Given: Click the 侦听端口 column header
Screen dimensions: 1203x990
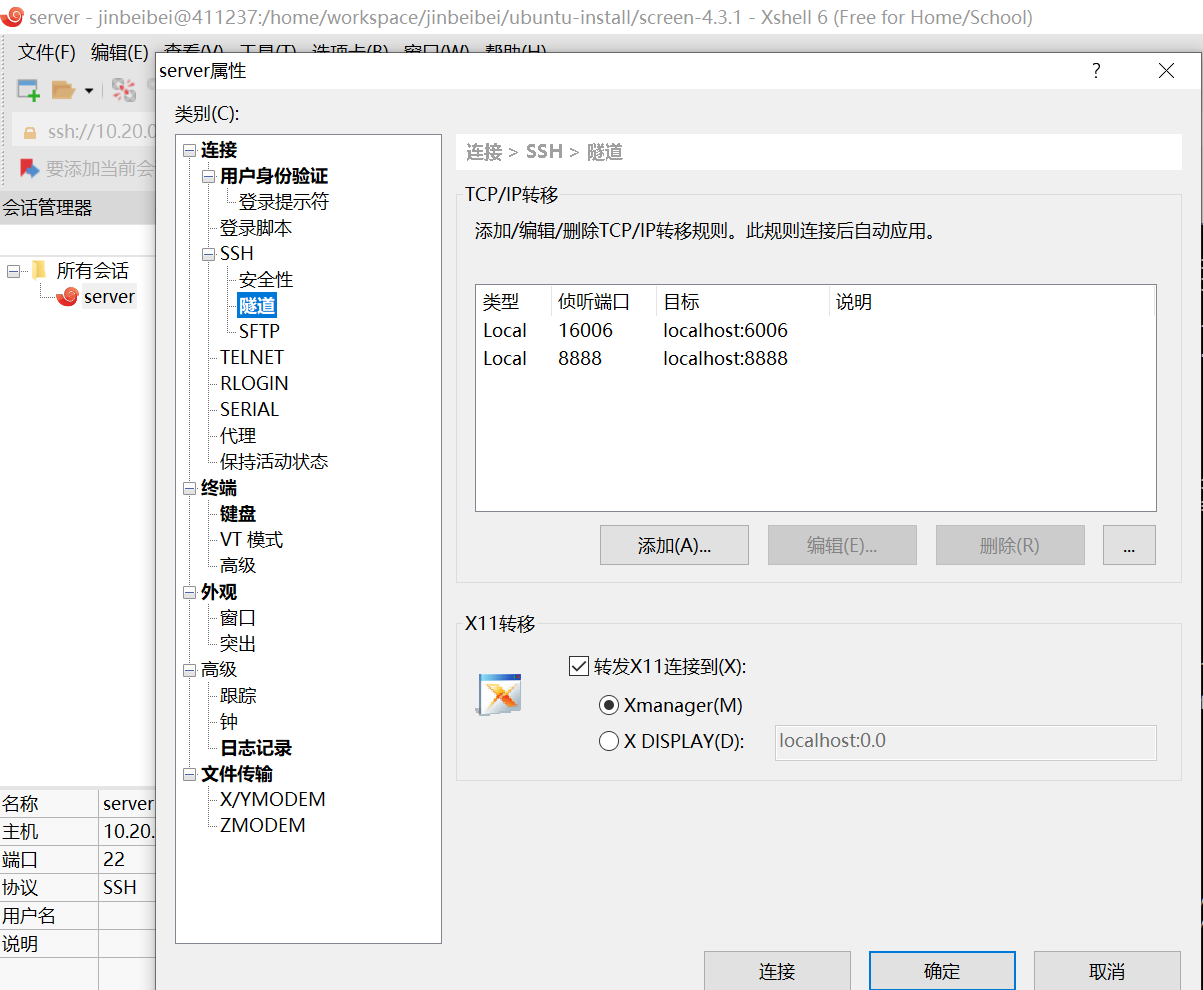Looking at the screenshot, I should 594,302.
